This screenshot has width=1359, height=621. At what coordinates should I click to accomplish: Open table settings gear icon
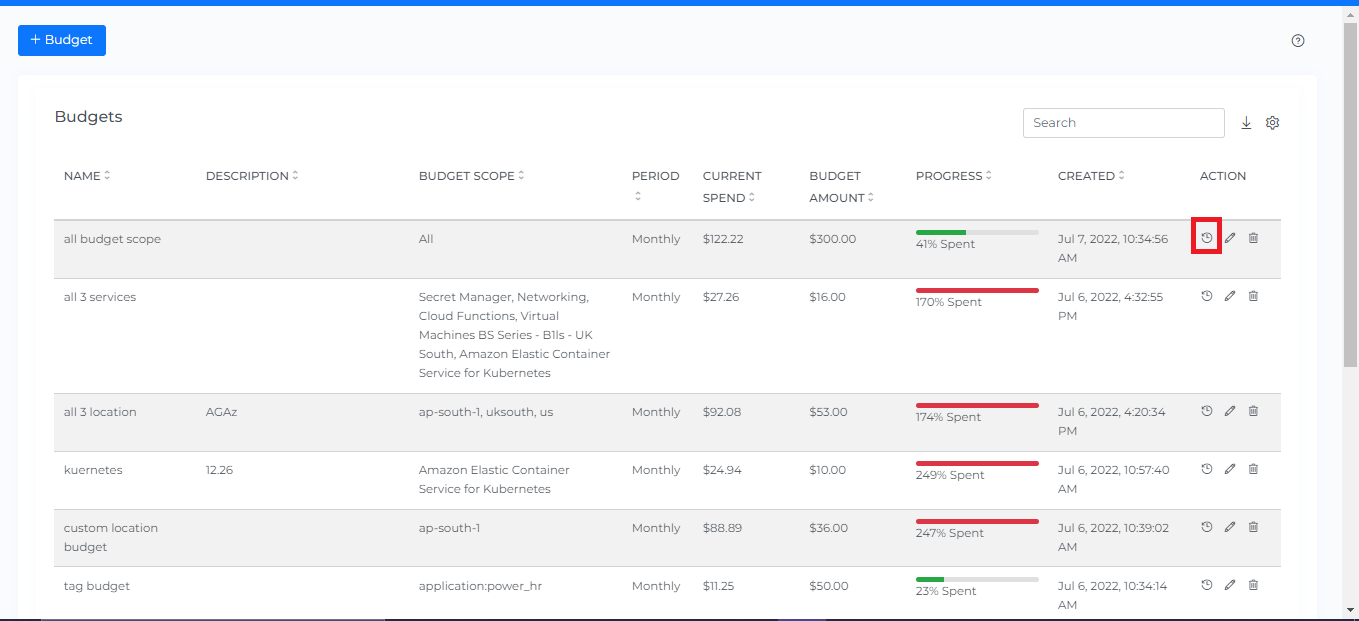(x=1272, y=123)
